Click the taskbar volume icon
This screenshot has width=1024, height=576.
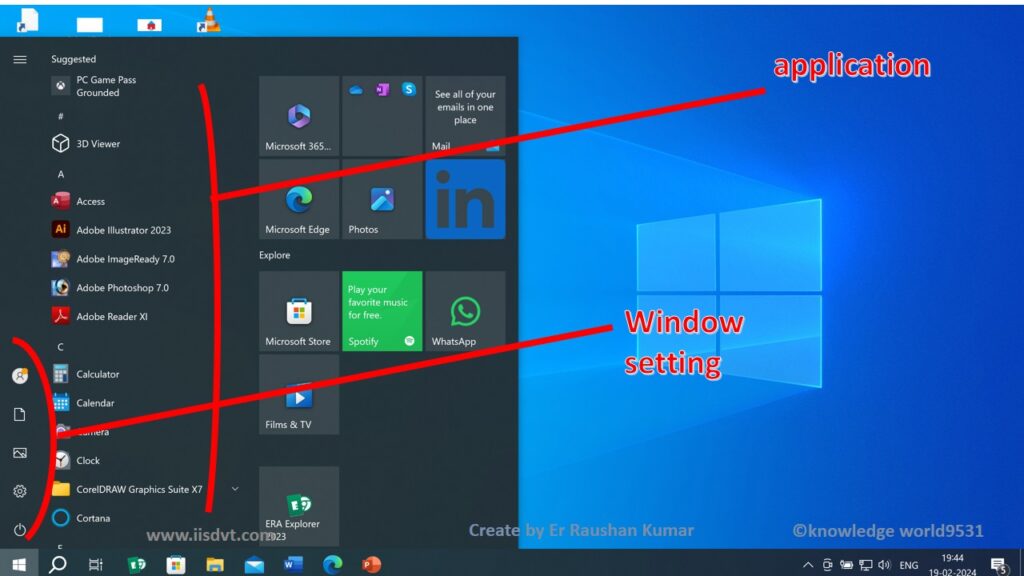point(884,565)
